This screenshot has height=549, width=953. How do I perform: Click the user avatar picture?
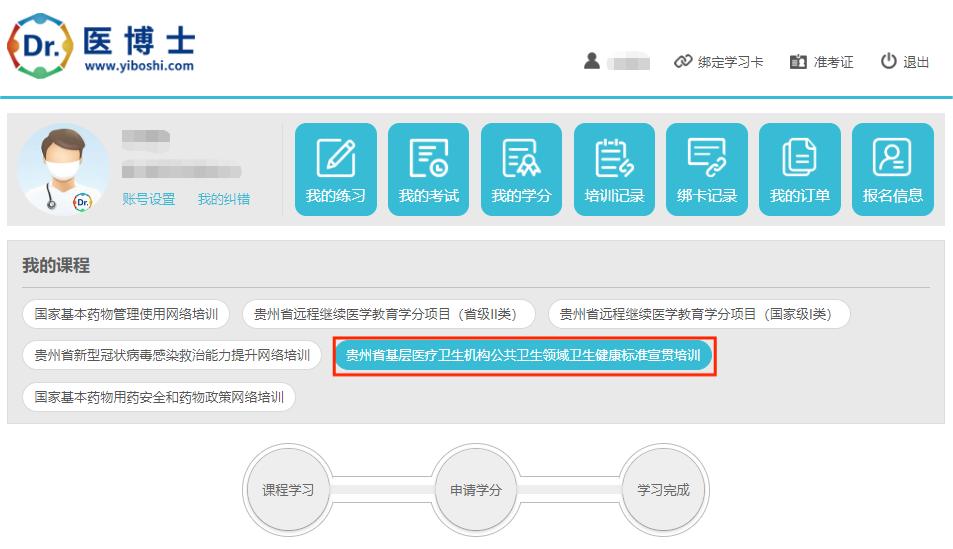(64, 170)
